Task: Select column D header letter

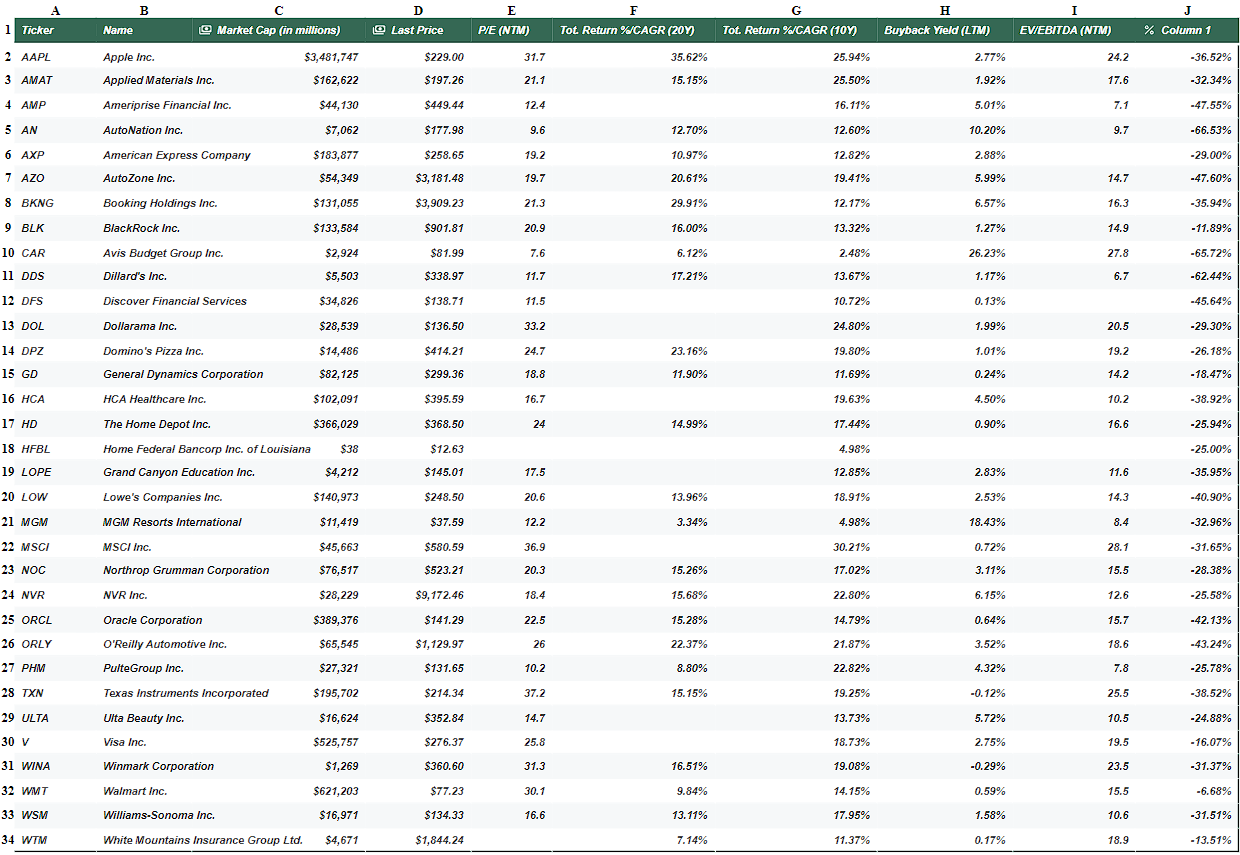Action: click(x=418, y=9)
